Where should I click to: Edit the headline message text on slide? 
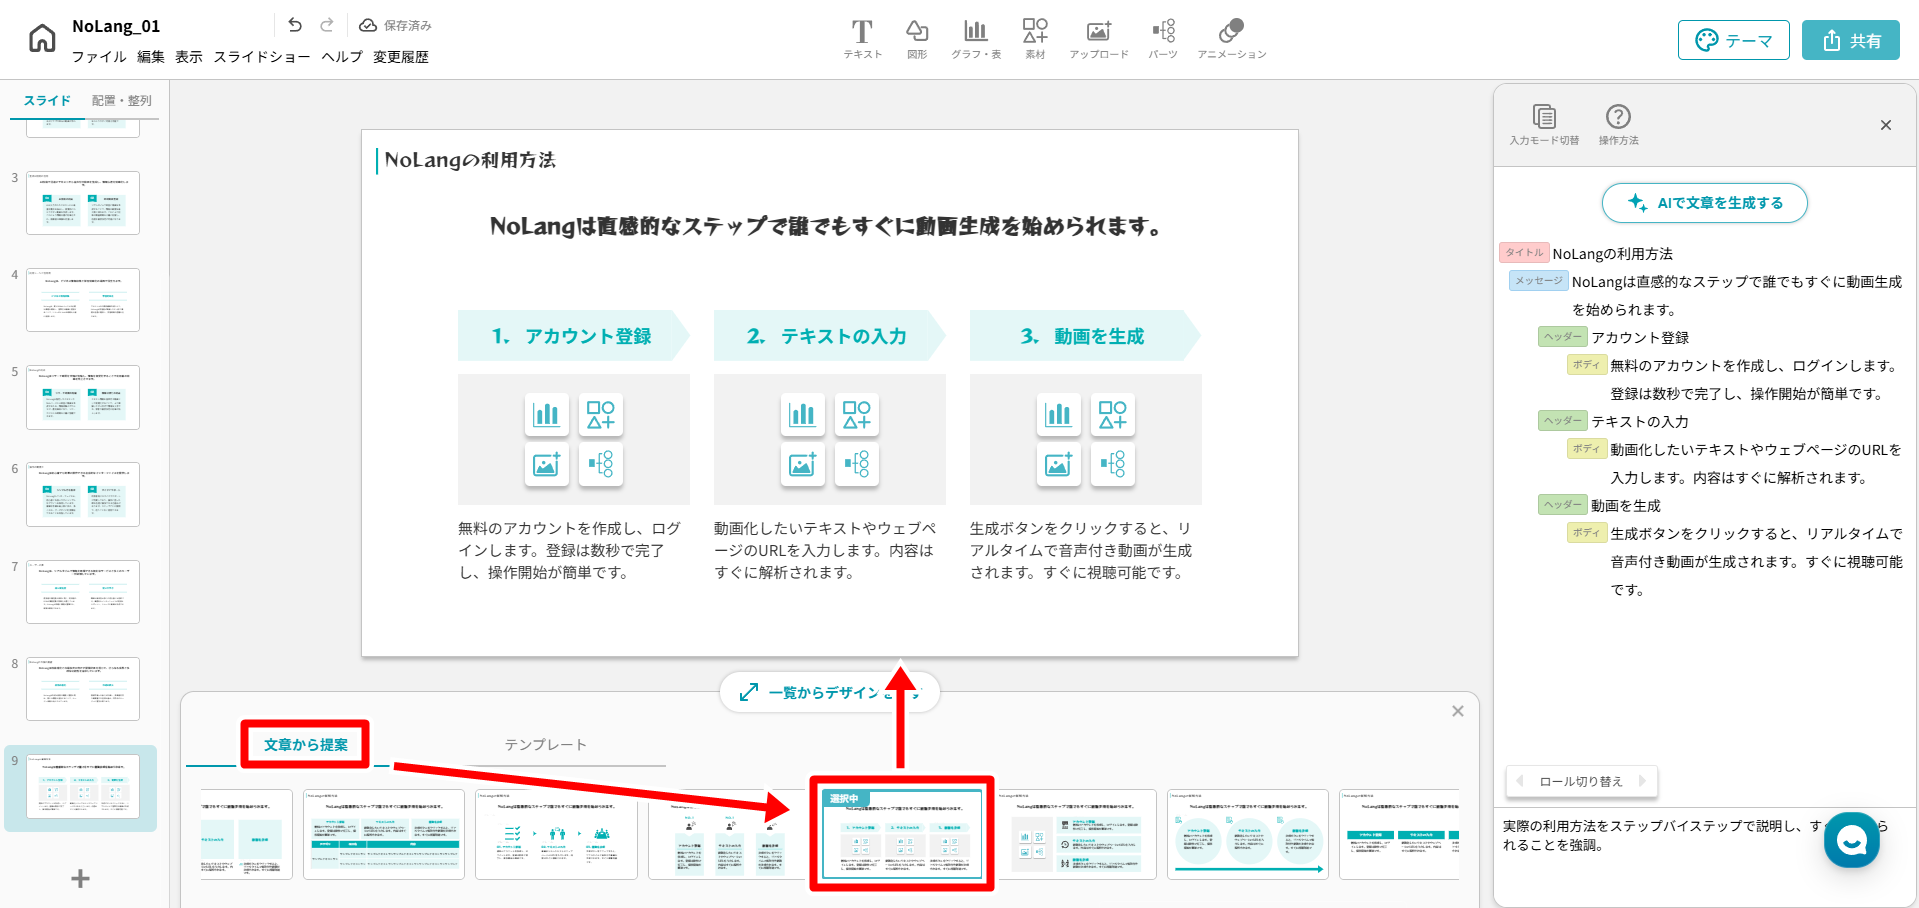pyautogui.click(x=828, y=227)
